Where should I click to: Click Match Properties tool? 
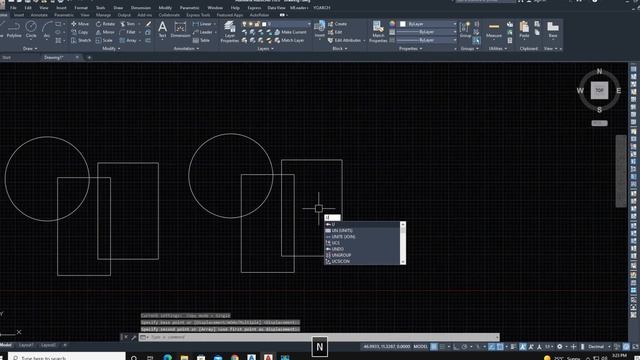378,31
